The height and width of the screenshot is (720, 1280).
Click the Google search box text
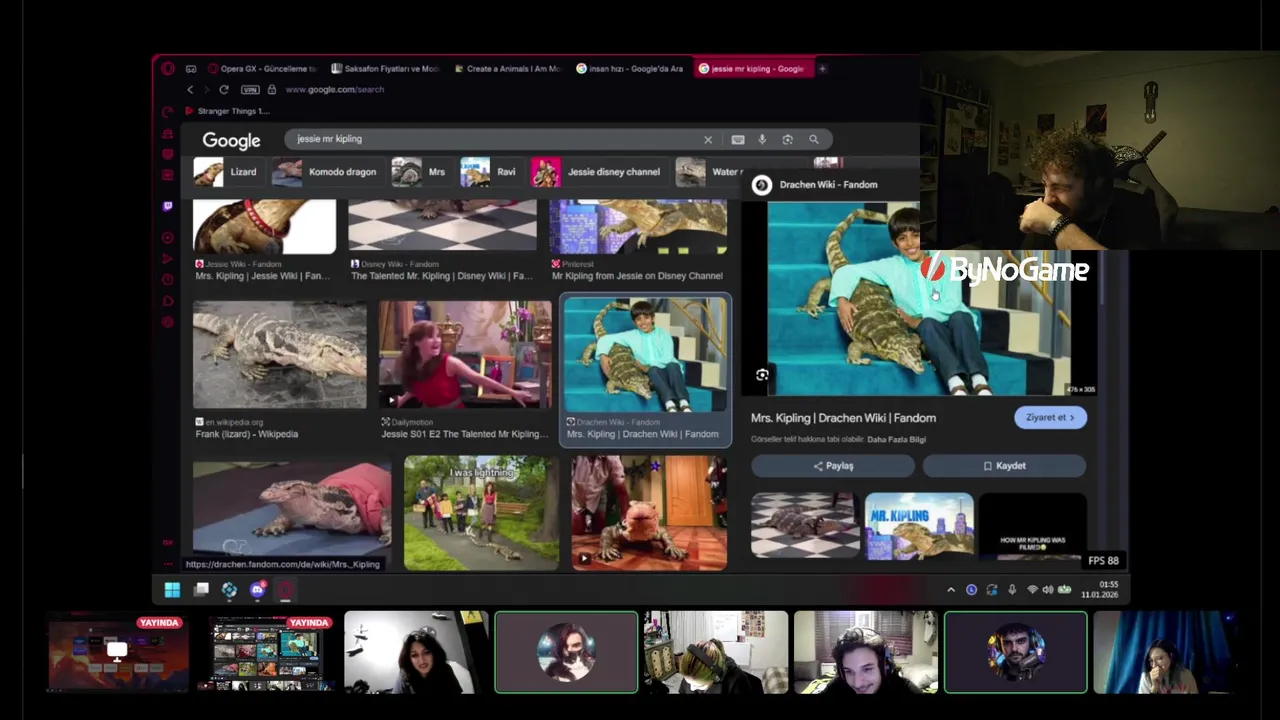click(x=329, y=139)
